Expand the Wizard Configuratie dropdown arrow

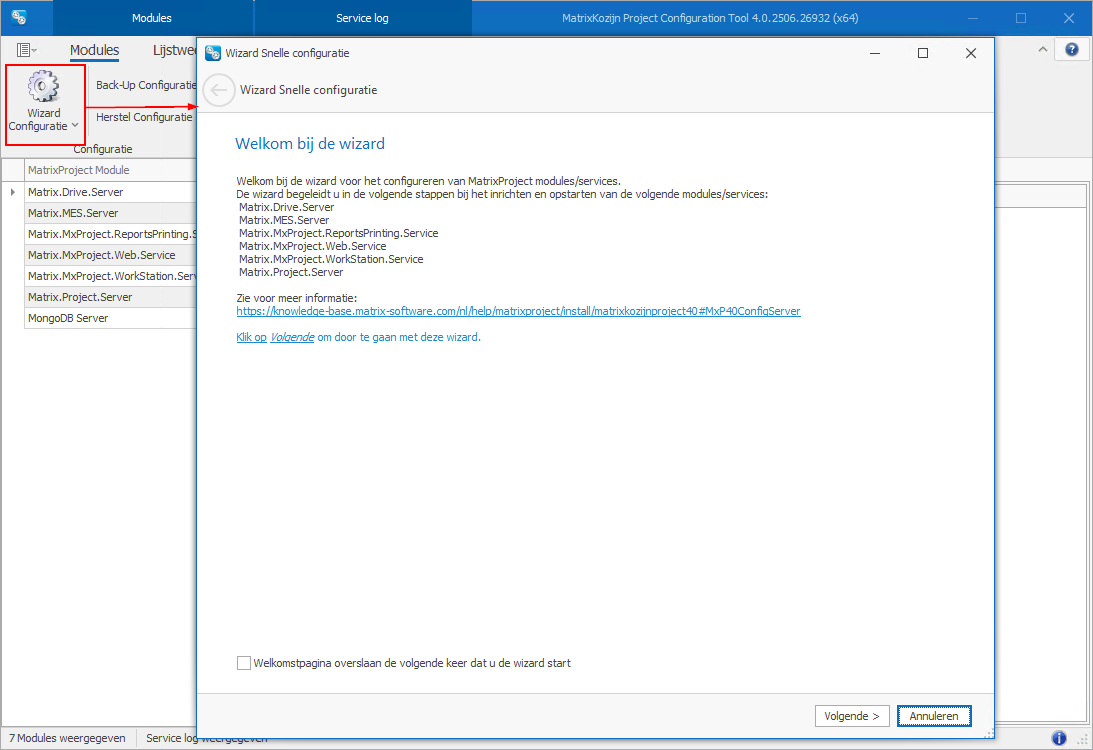pos(75,127)
